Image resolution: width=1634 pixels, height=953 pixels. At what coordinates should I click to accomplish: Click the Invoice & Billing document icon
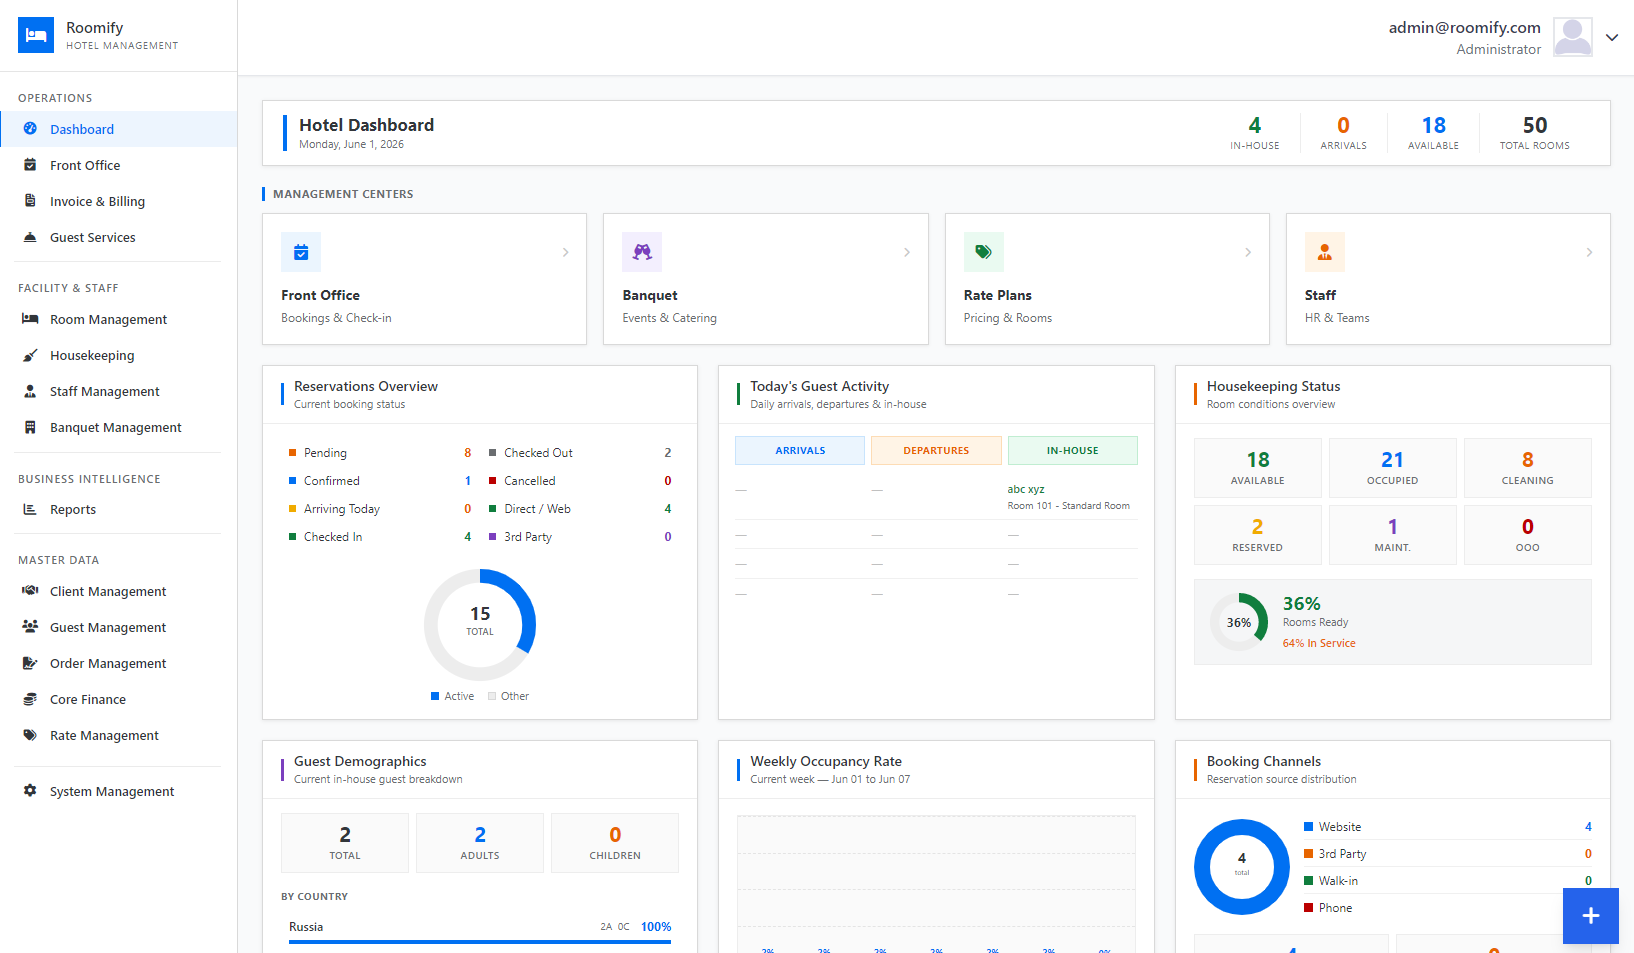30,201
